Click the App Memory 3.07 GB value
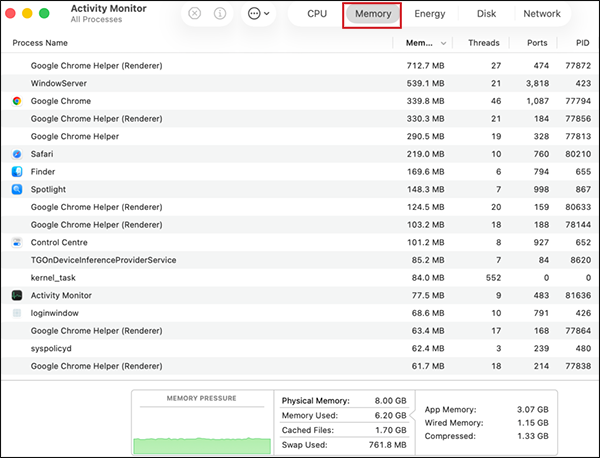600x458 pixels. 533,409
